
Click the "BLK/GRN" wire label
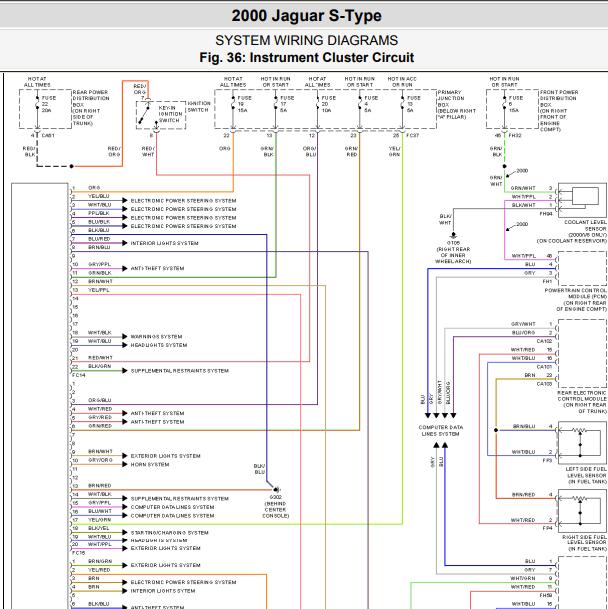click(x=99, y=367)
